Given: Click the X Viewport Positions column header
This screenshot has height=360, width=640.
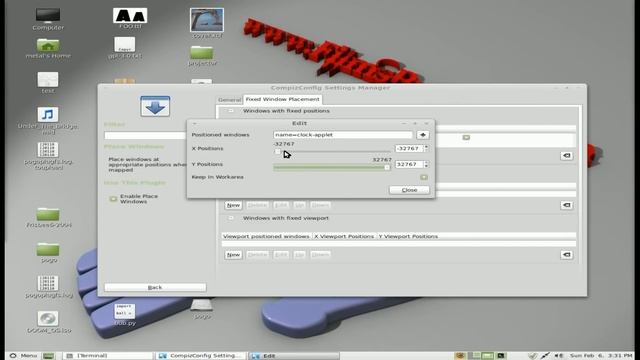Looking at the screenshot, I should pos(344,236).
